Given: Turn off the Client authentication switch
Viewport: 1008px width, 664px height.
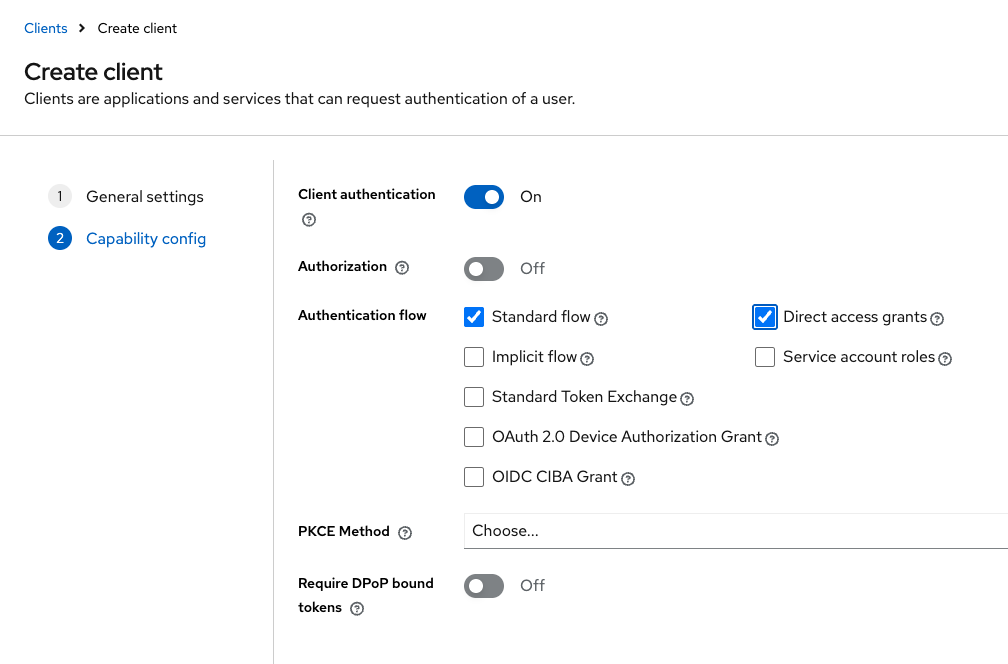Looking at the screenshot, I should click(x=484, y=197).
